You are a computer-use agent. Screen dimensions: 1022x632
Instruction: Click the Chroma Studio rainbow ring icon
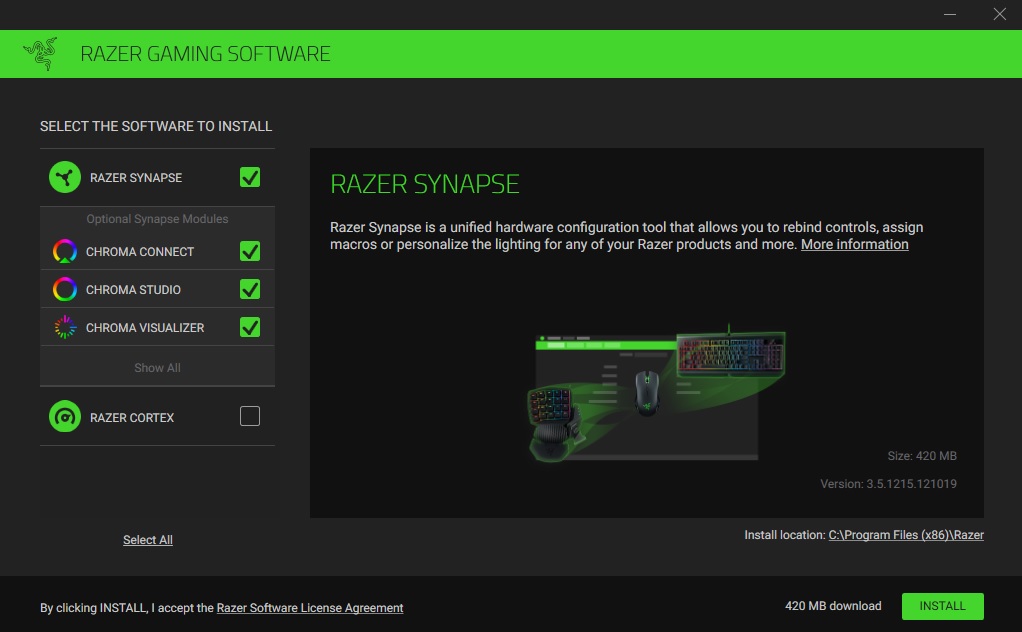point(65,289)
